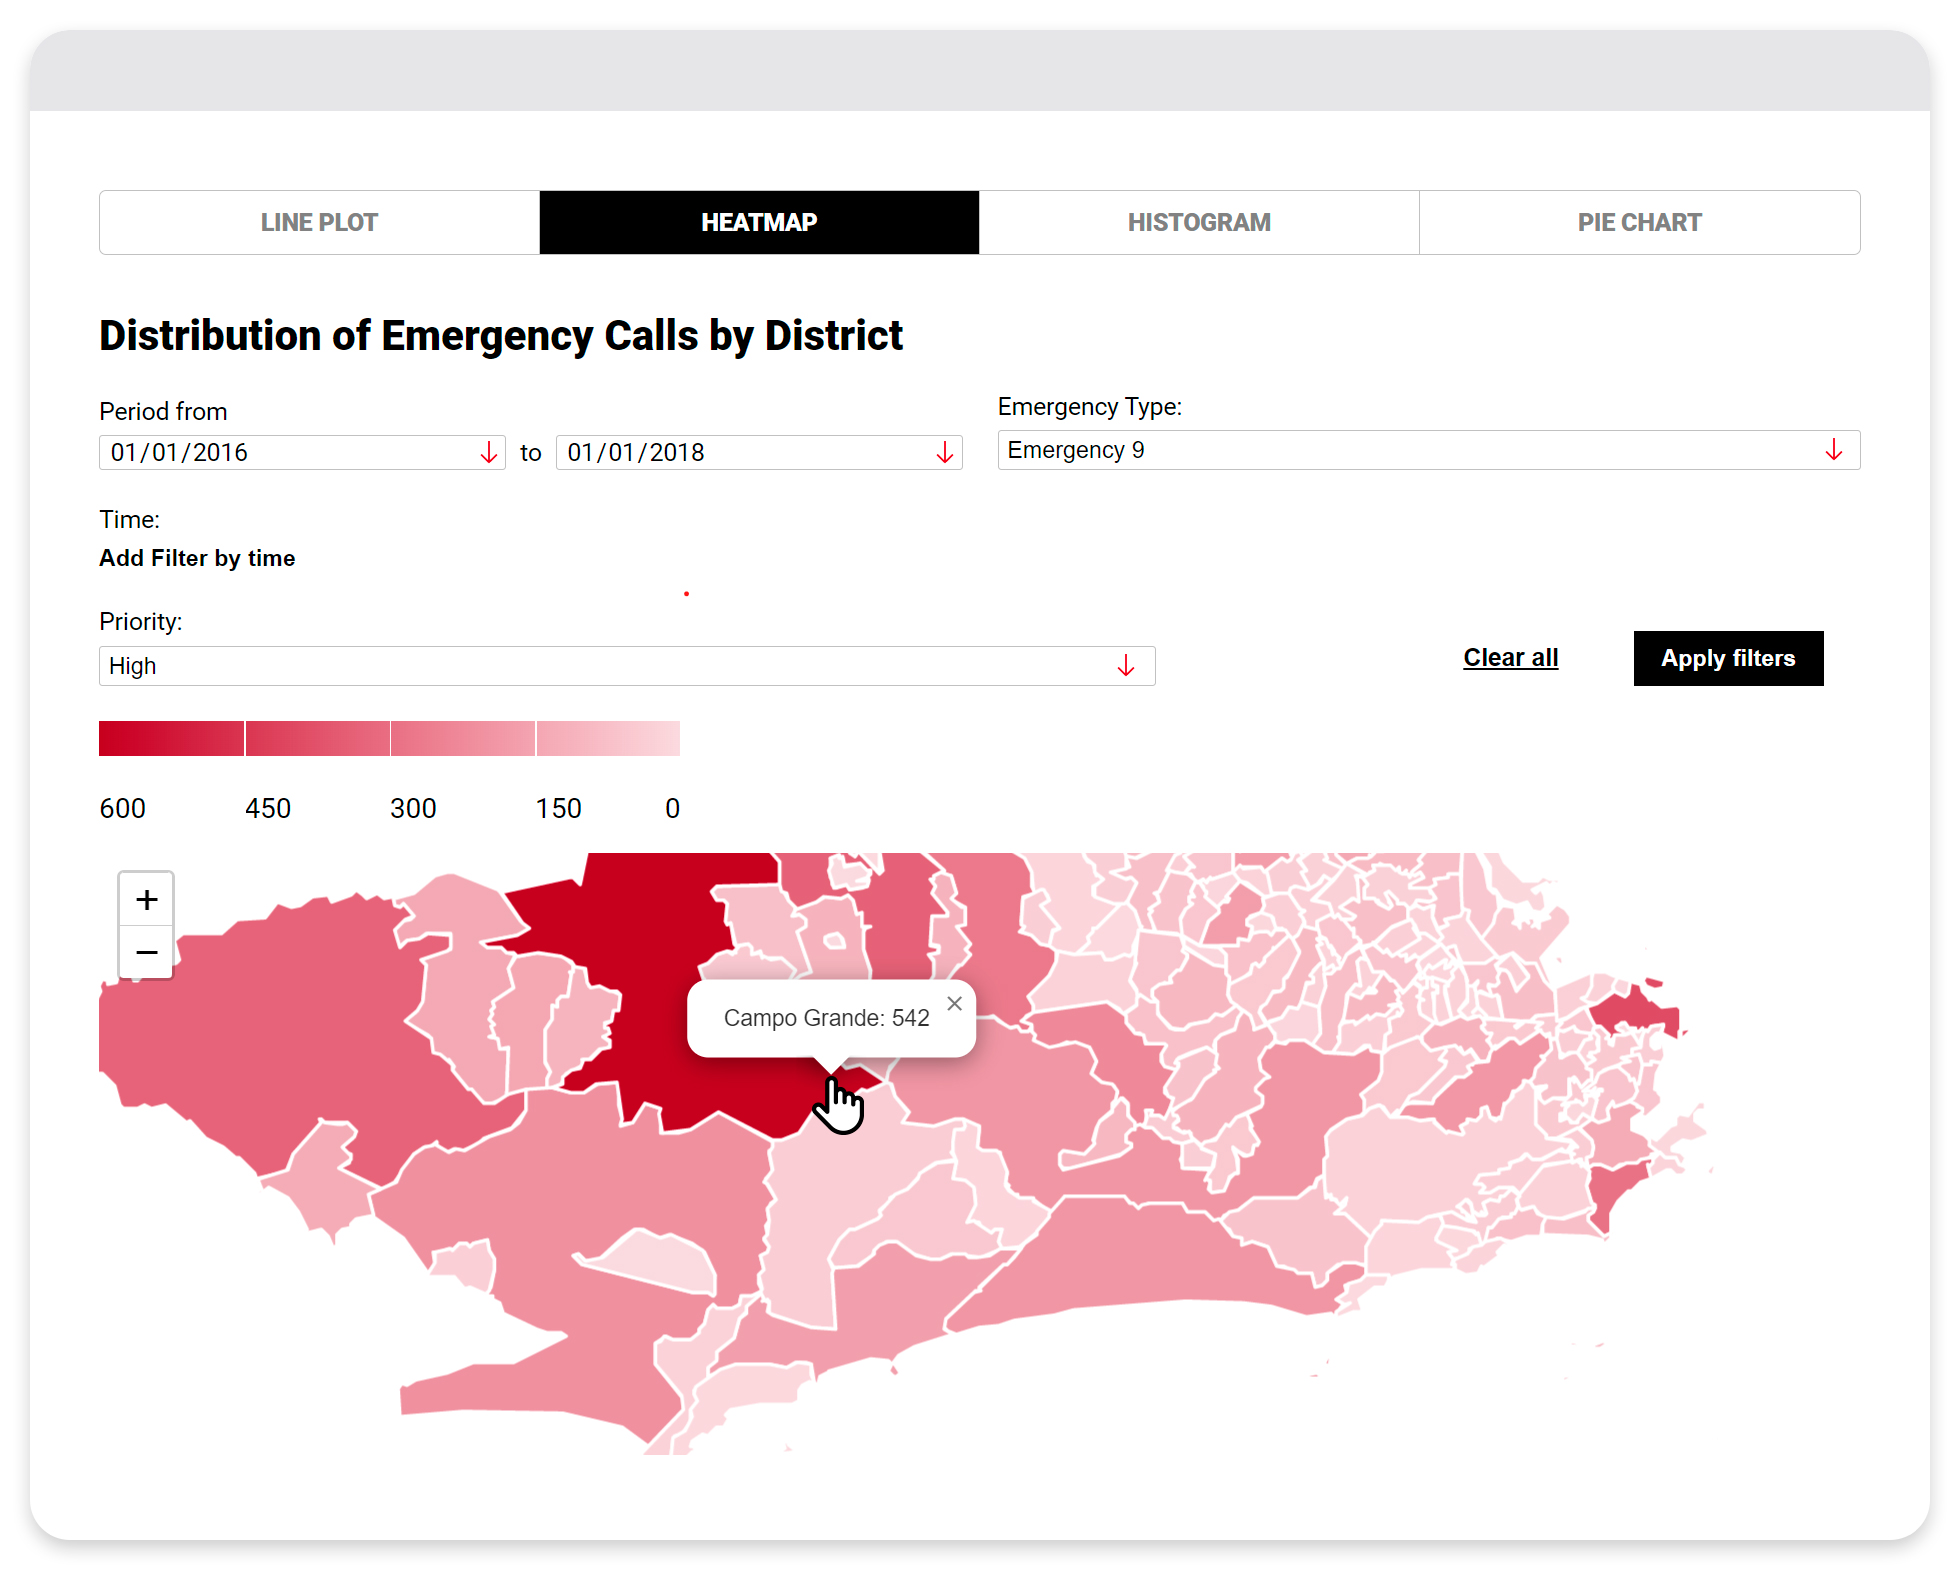Click the Priority dropdown red arrow
The image size is (1960, 1570).
[1126, 666]
